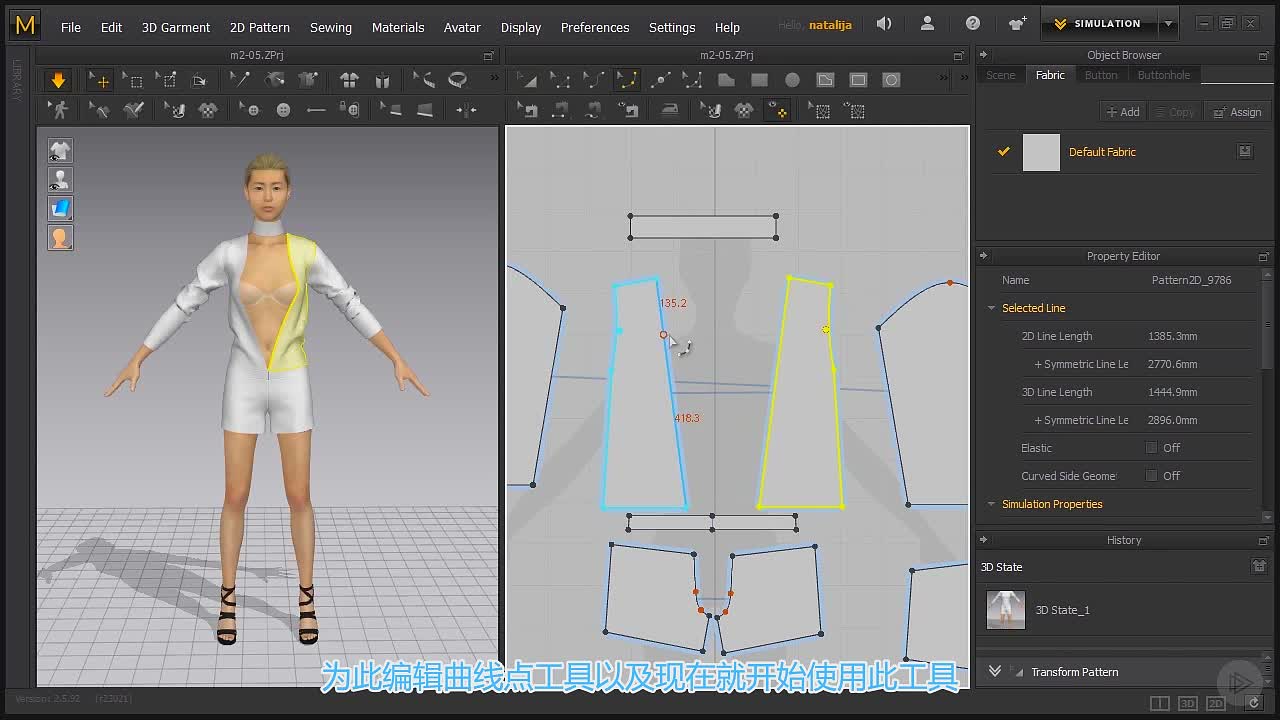Open the Materials menu
This screenshot has width=1280, height=720.
398,27
